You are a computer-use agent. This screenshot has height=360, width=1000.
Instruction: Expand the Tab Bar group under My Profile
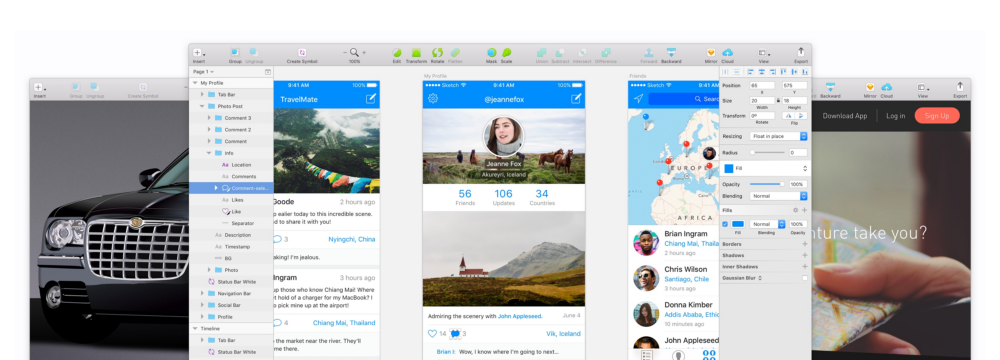tap(202, 94)
